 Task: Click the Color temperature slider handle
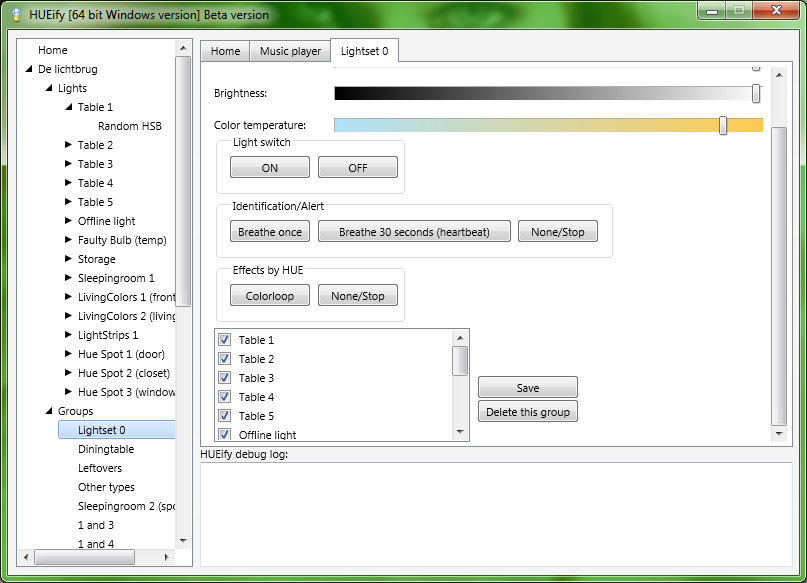coord(723,126)
